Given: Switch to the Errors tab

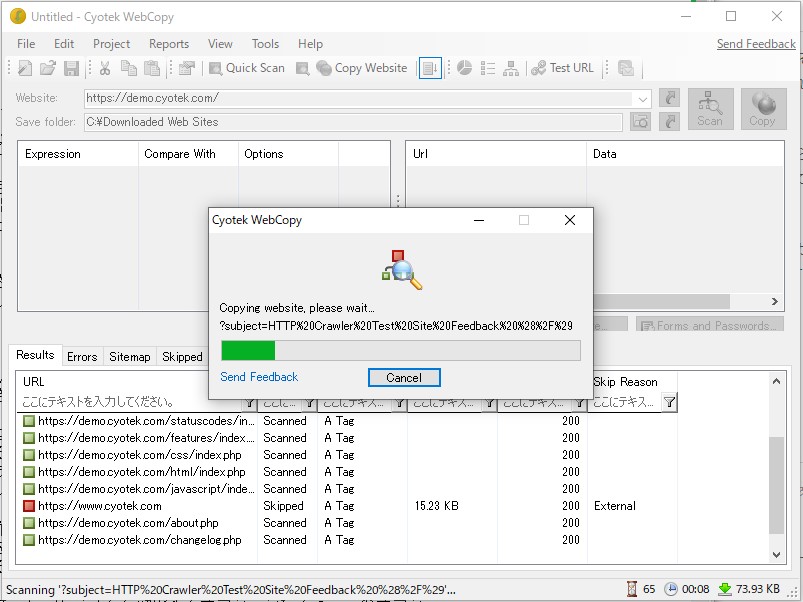Looking at the screenshot, I should pos(82,357).
